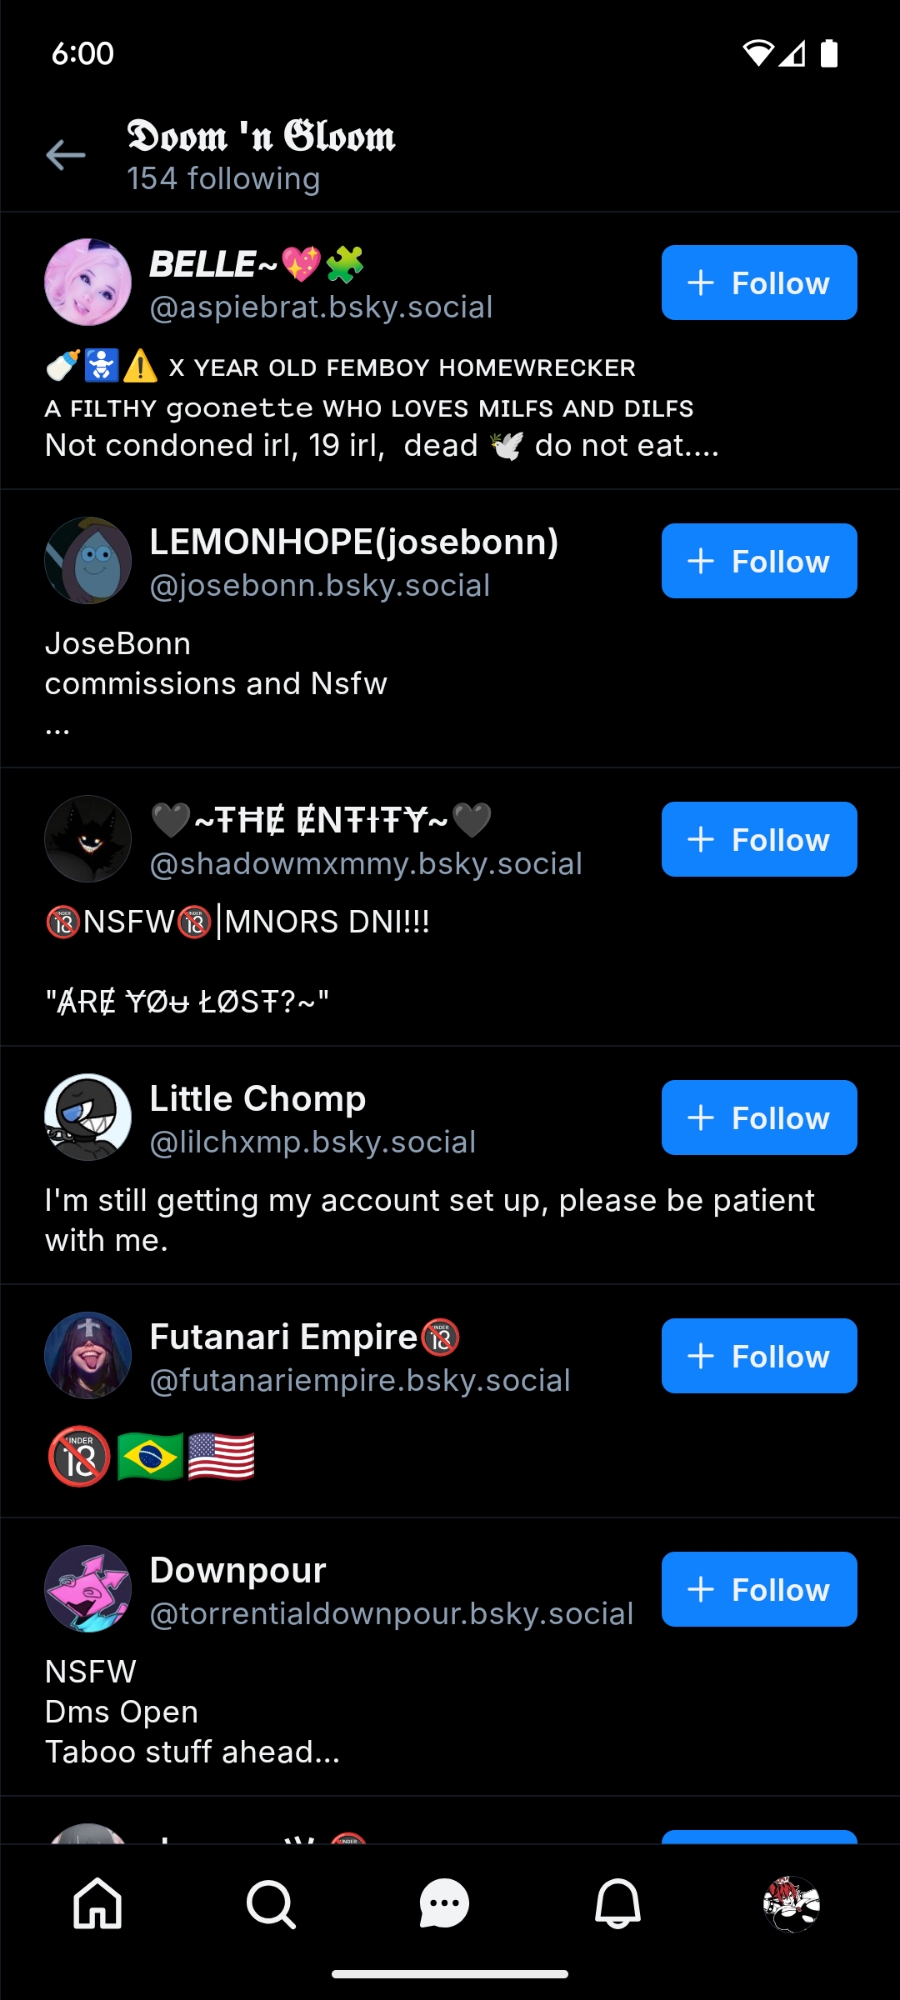Open your profile avatar in bottom bar
This screenshot has width=900, height=2000.
pos(791,1903)
